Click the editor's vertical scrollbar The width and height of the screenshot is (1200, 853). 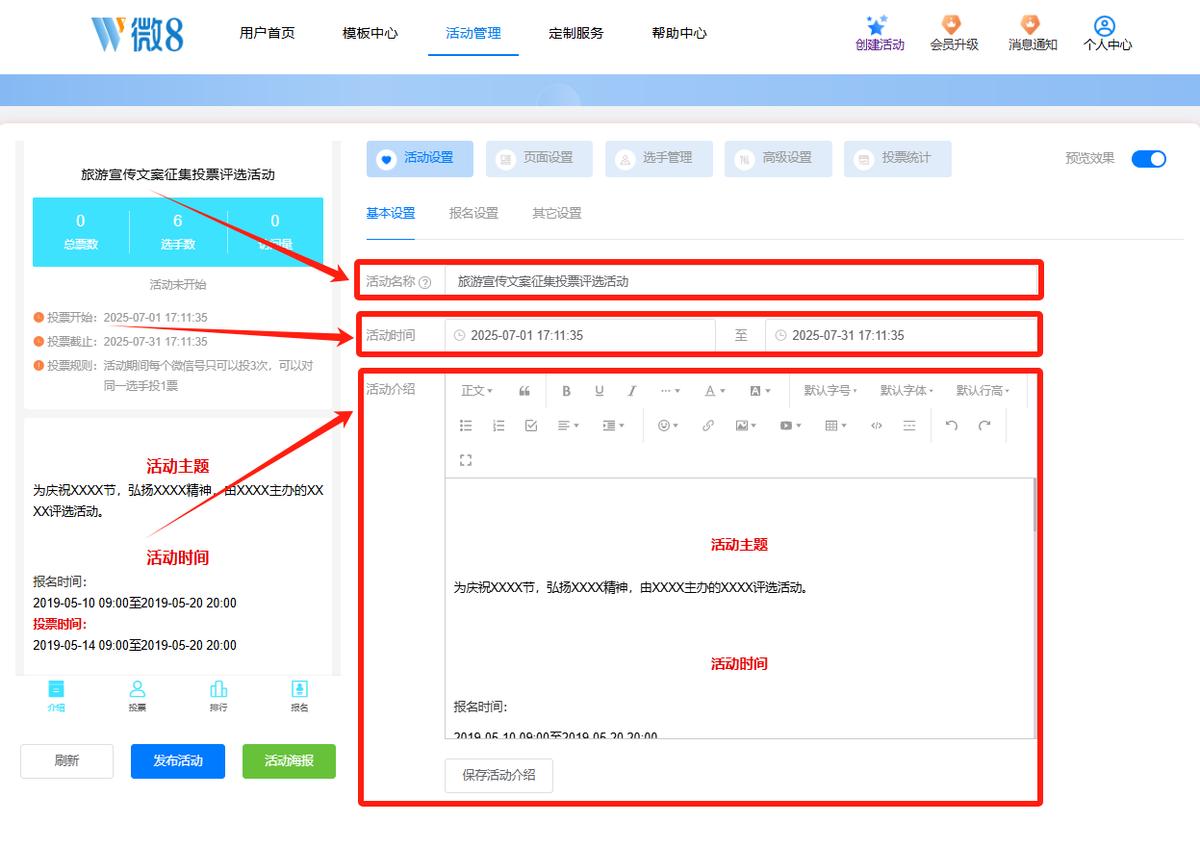point(1033,505)
